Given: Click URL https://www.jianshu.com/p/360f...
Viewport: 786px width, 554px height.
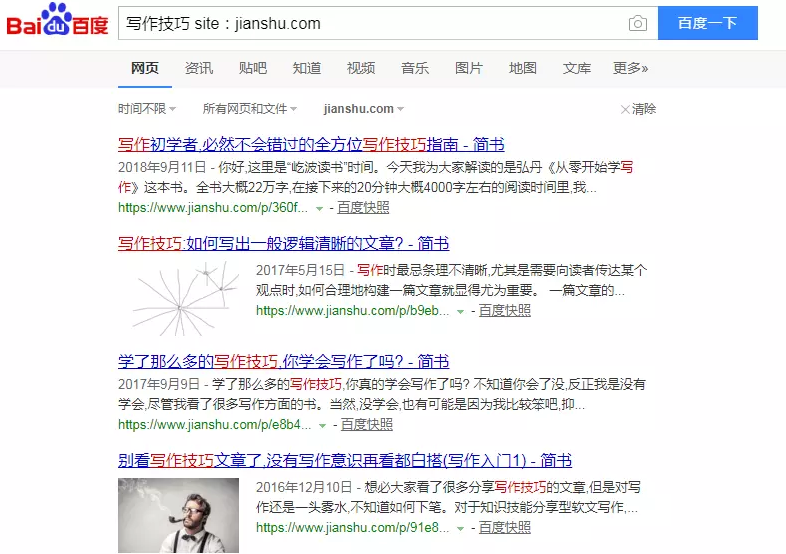Looking at the screenshot, I should (x=213, y=208).
